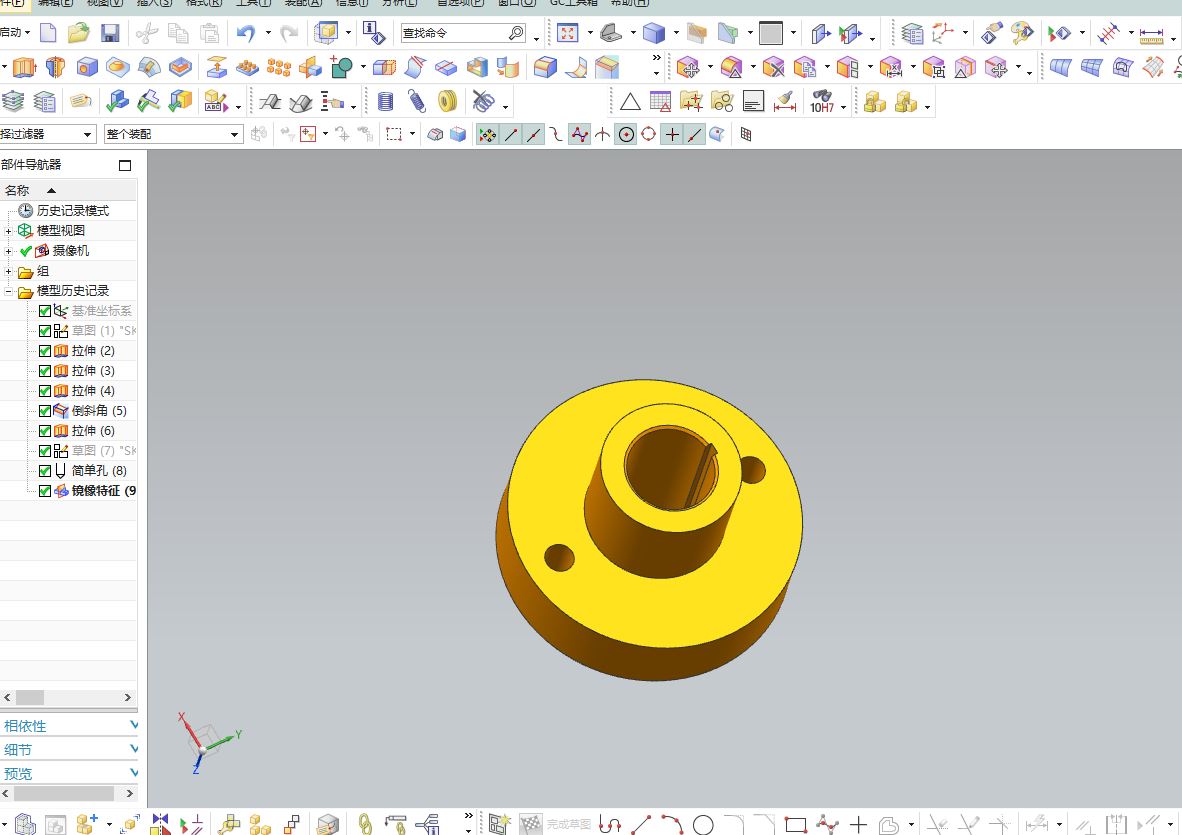Open the 10H7 tool dropdown arrow
Viewport: 1182px width, 835px height.
843,107
